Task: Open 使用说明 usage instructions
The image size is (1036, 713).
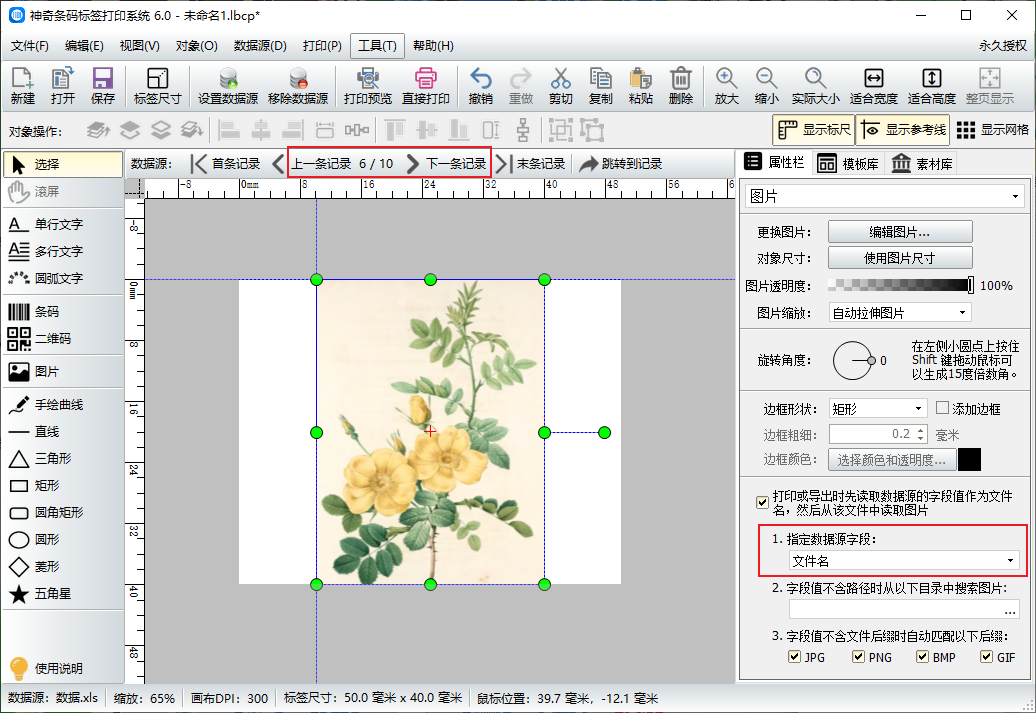Action: pyautogui.click(x=46, y=668)
